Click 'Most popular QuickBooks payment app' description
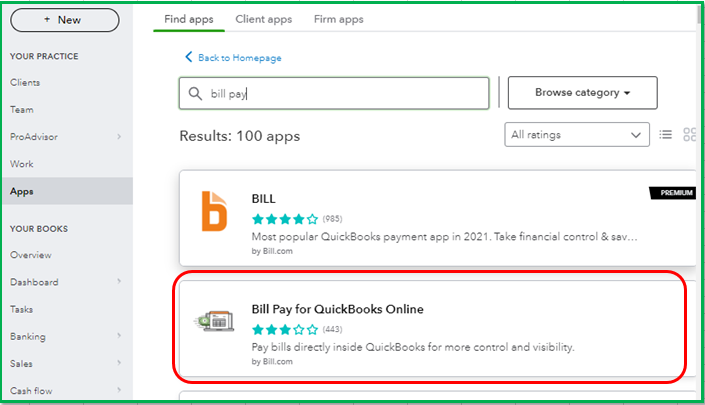This screenshot has height=405, width=705. tap(444, 236)
